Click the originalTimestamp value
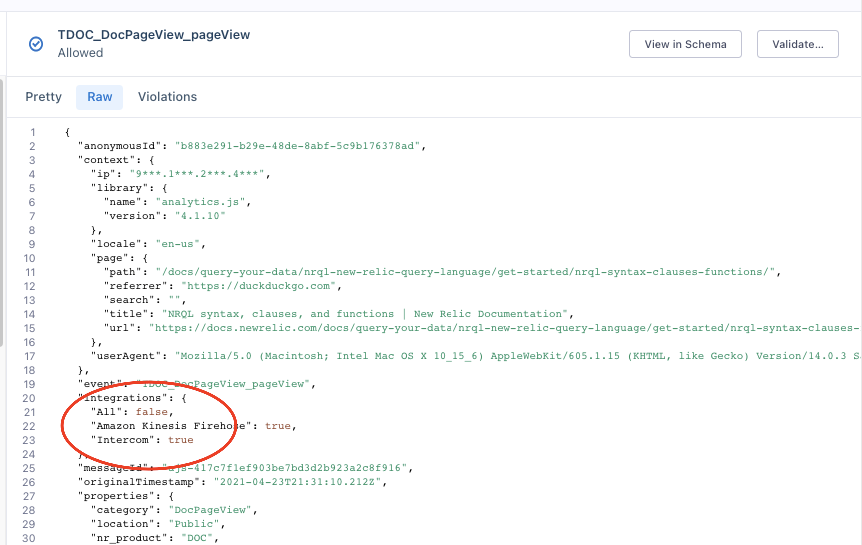 pyautogui.click(x=297, y=482)
